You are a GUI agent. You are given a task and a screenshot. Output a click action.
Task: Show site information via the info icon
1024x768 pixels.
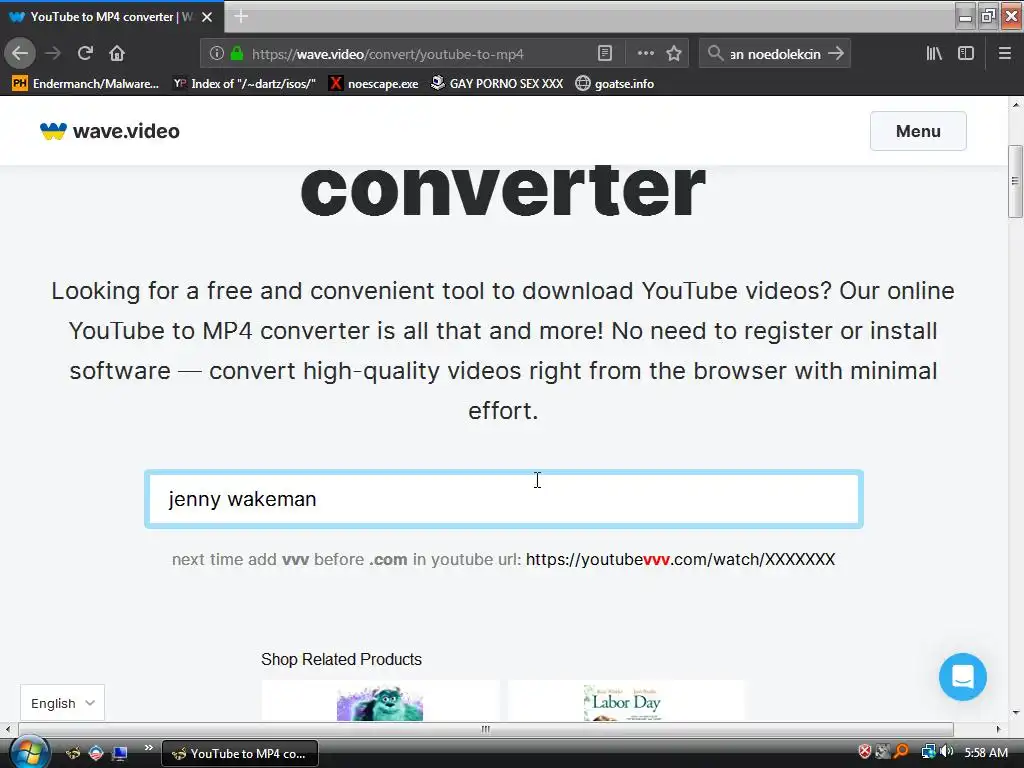[x=217, y=54]
